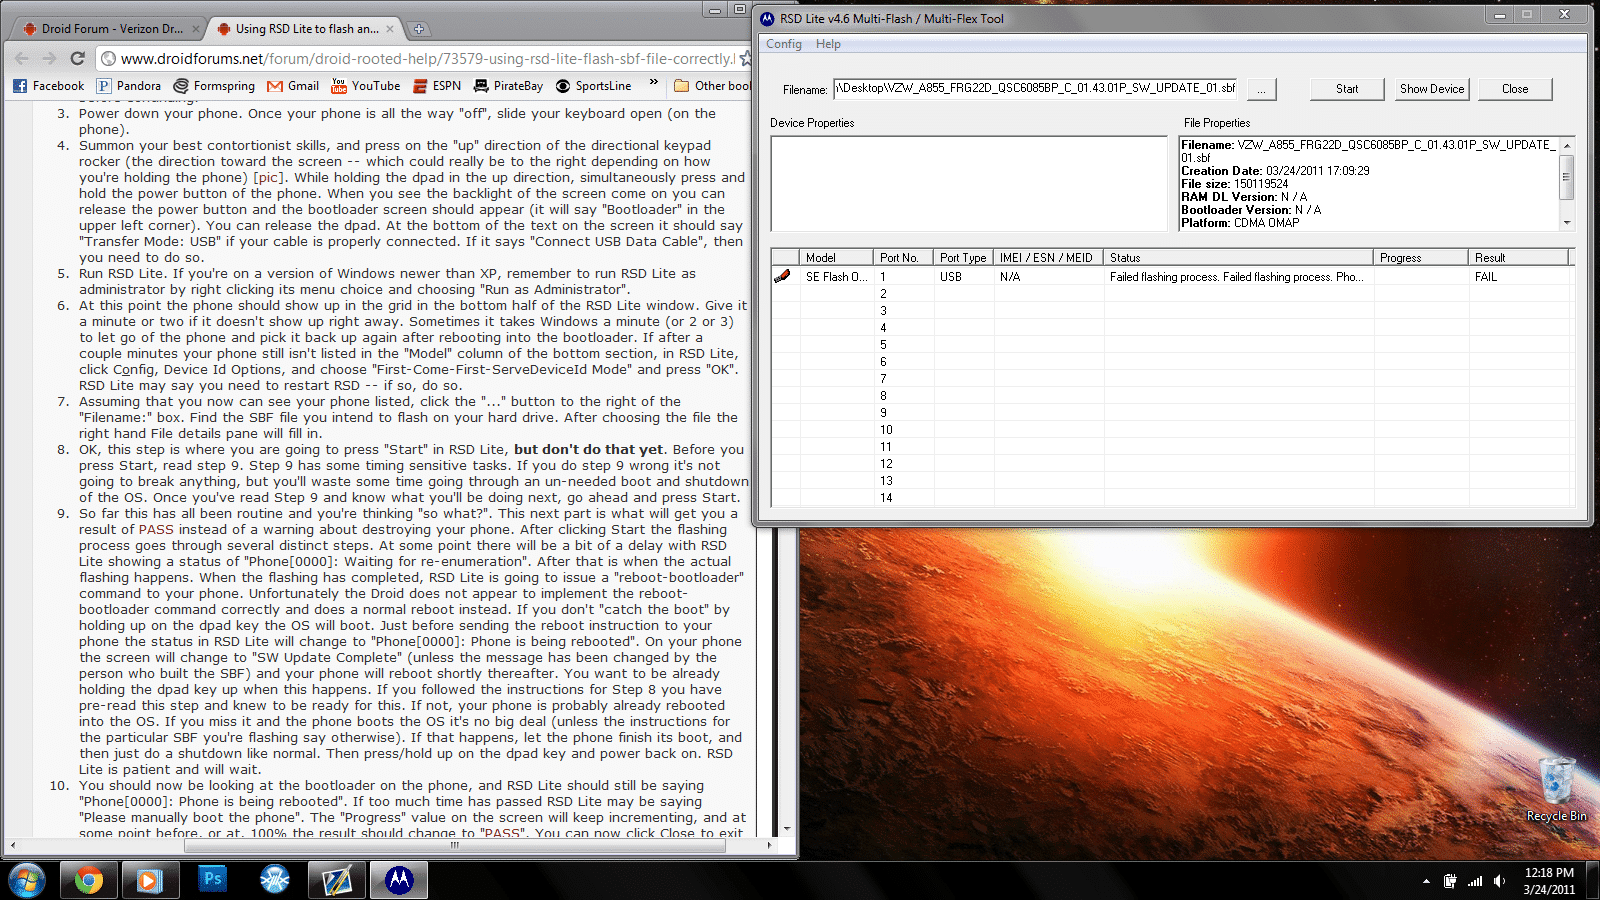Click the Device Properties empty text box
This screenshot has height=900, width=1600.
tap(969, 183)
